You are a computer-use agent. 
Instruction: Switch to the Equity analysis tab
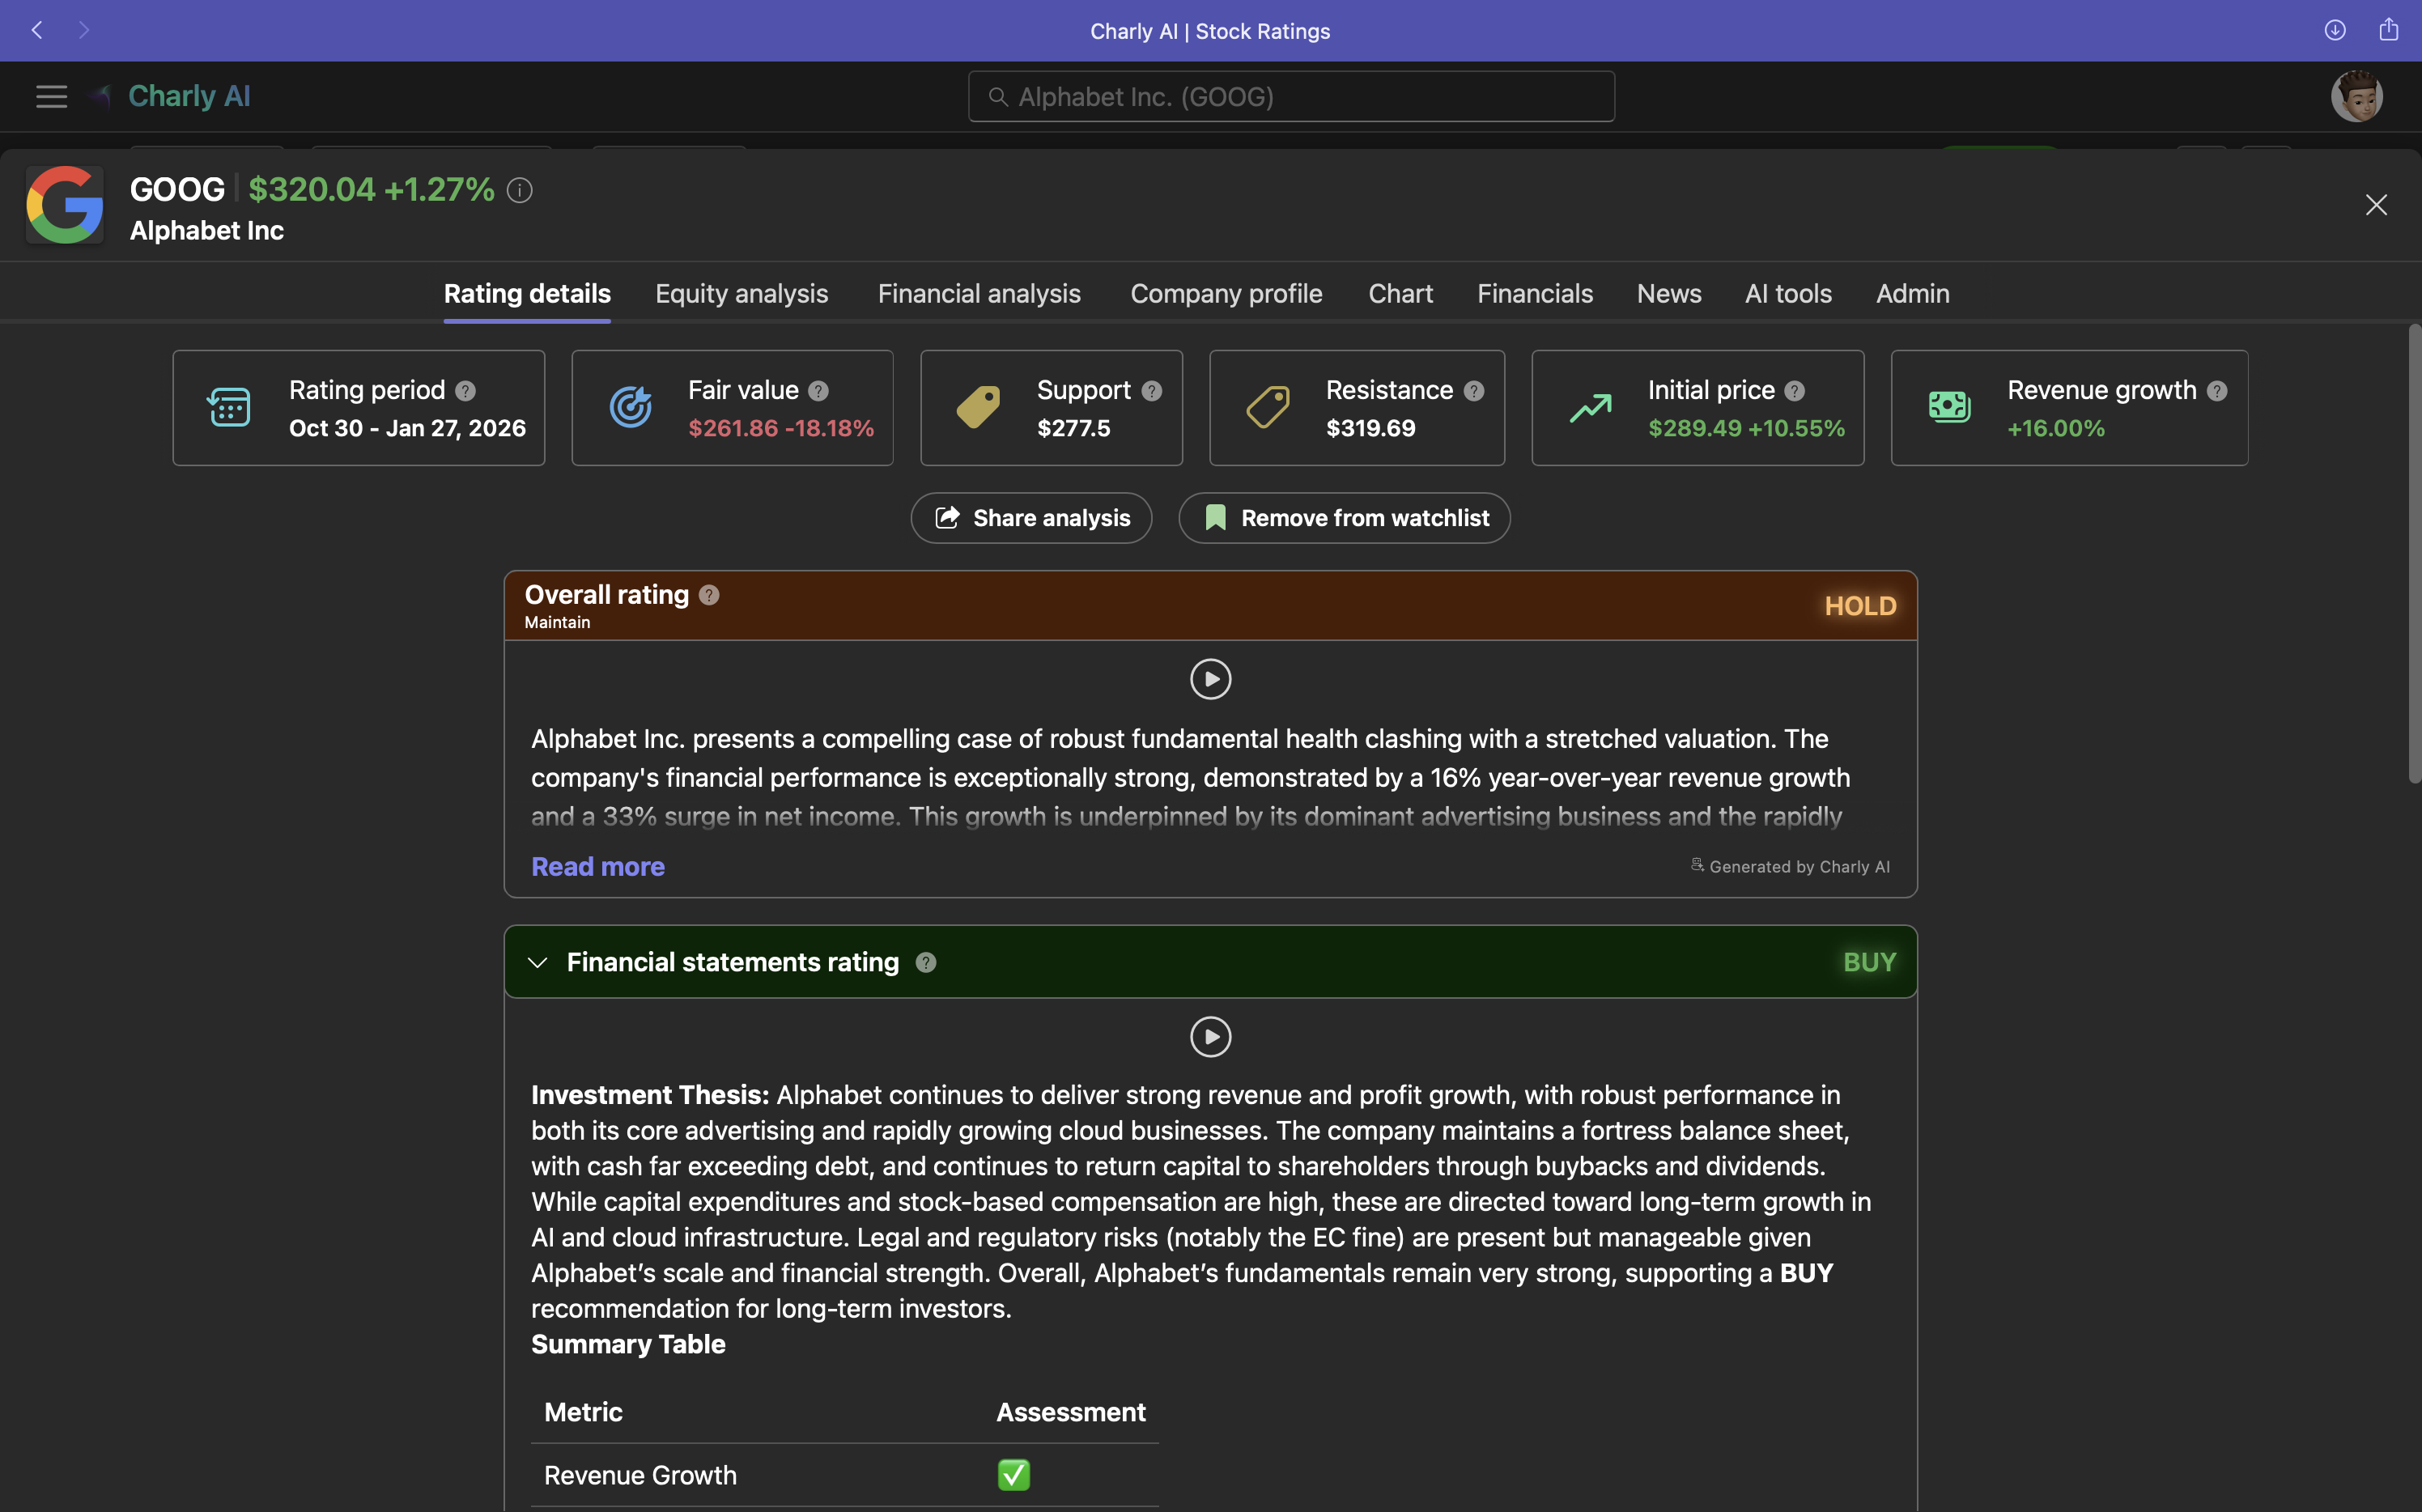(741, 293)
